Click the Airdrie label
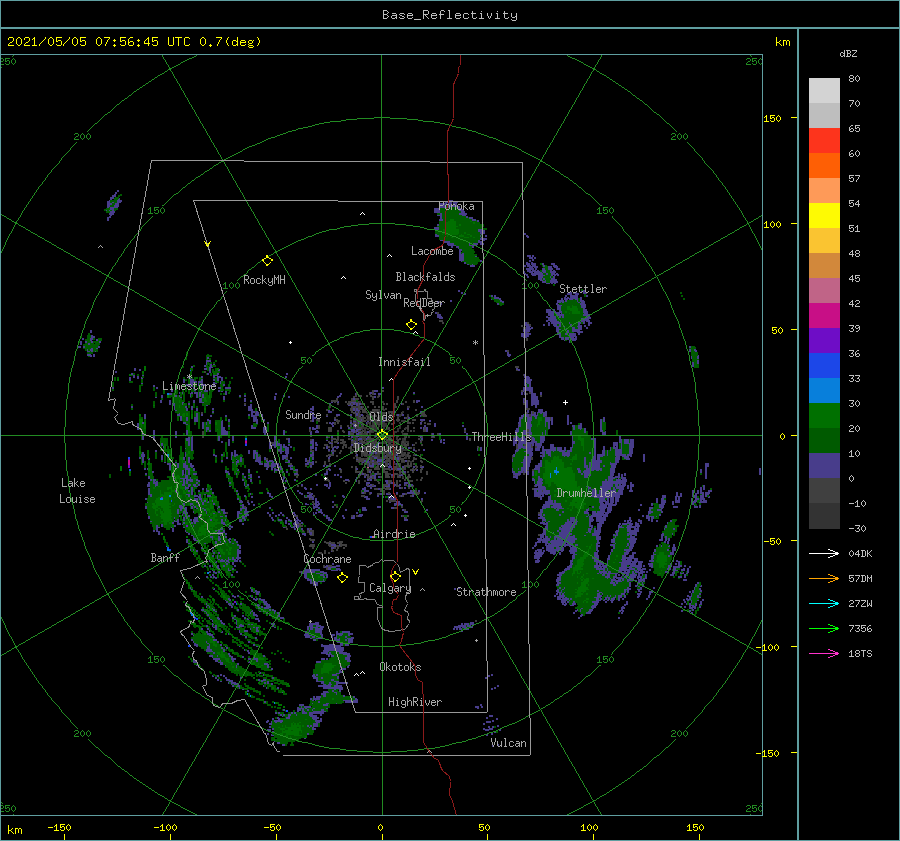This screenshot has width=900, height=841. 394,534
